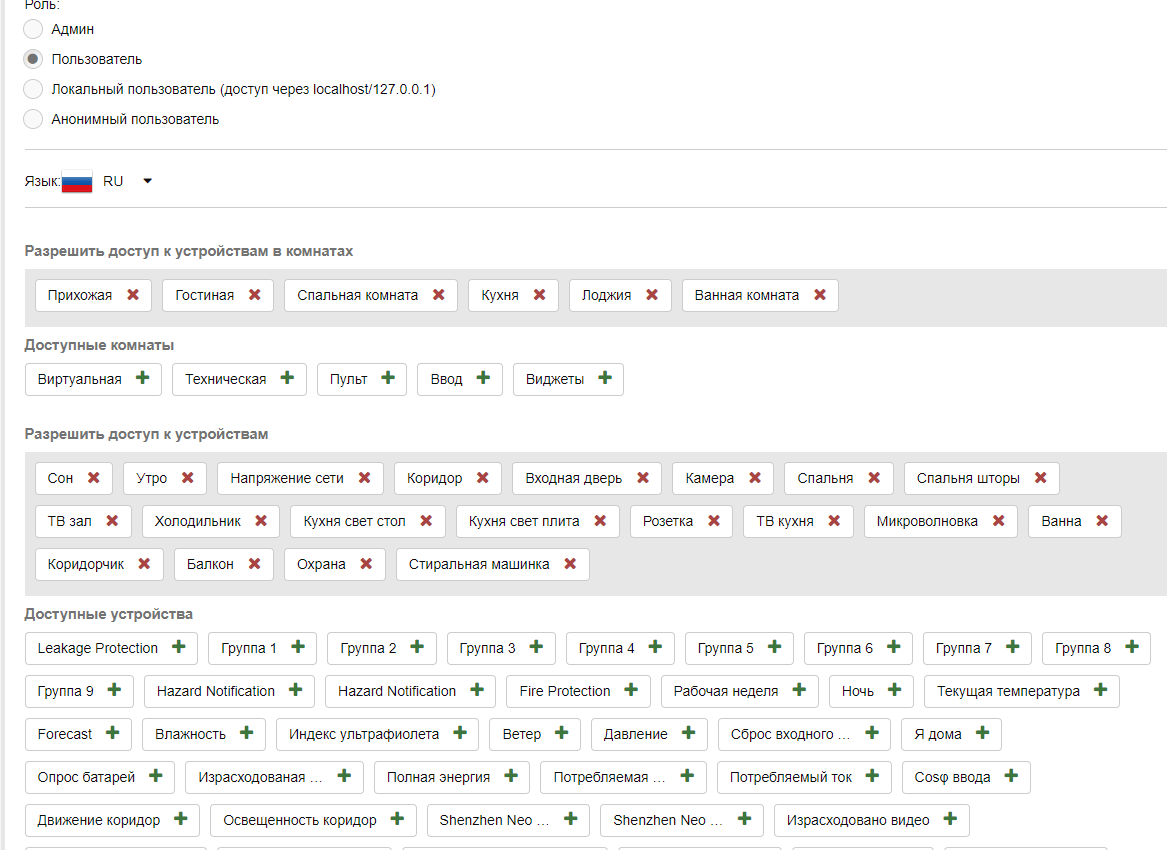
Task: Click the Russian flag language selector
Action: 77,182
